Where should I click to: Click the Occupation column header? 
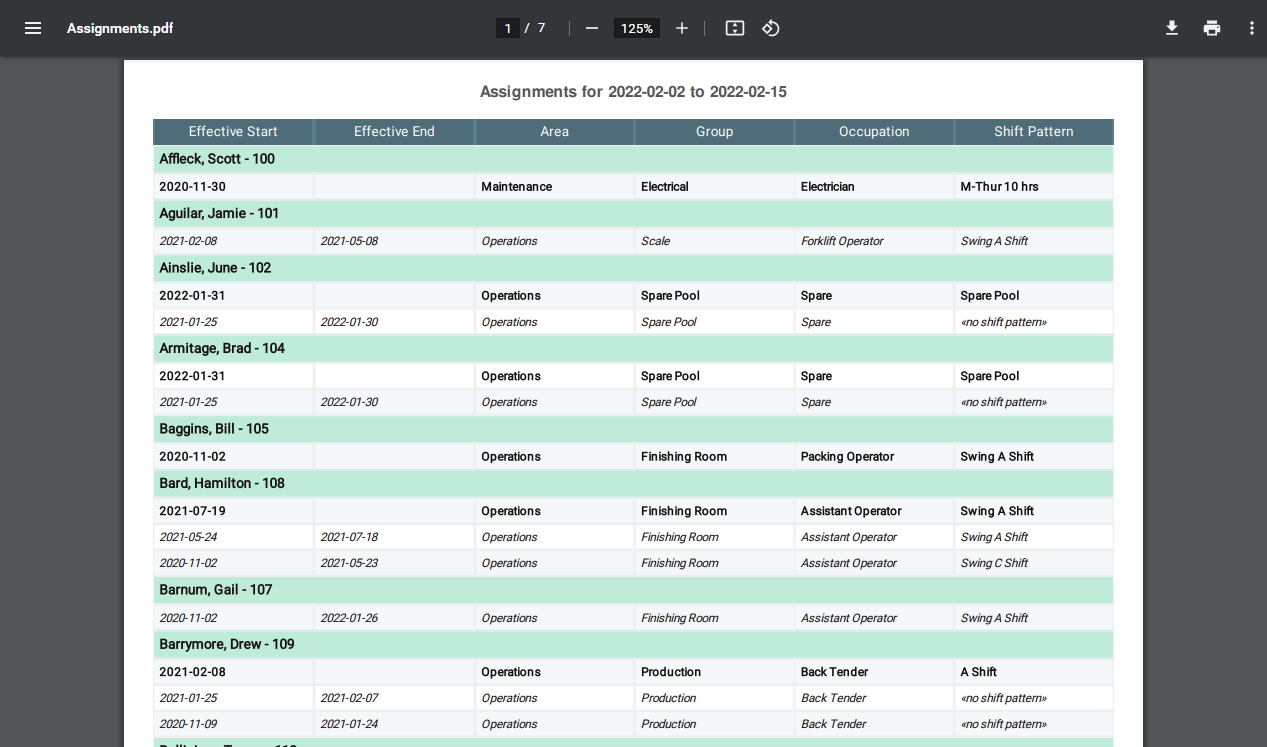(x=873, y=131)
